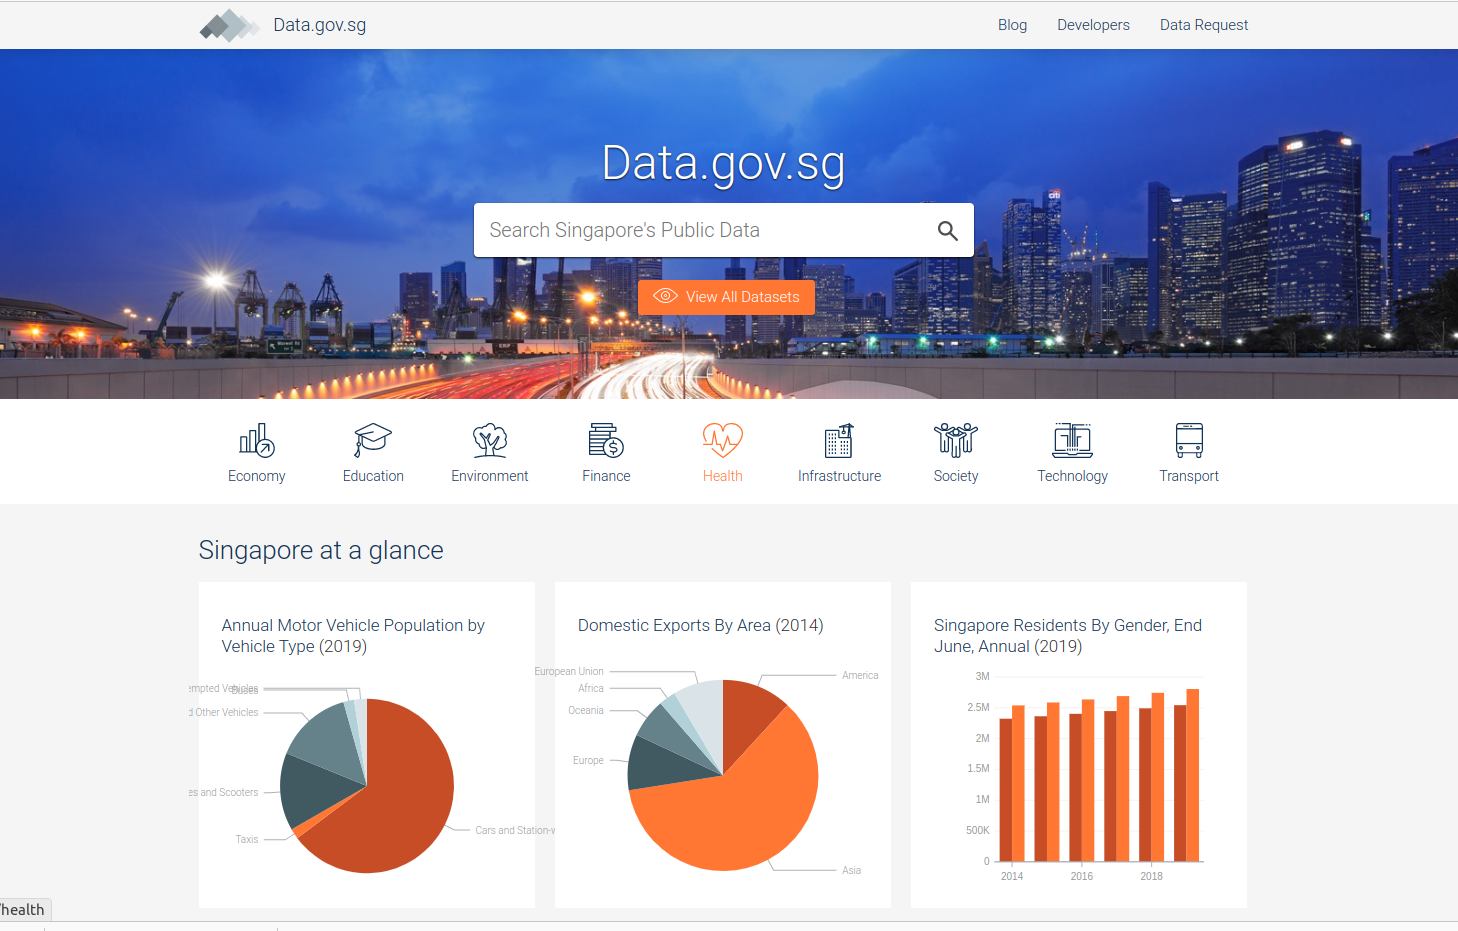This screenshot has width=1458, height=931.
Task: Click the 'European Union' chart label
Action: click(569, 672)
